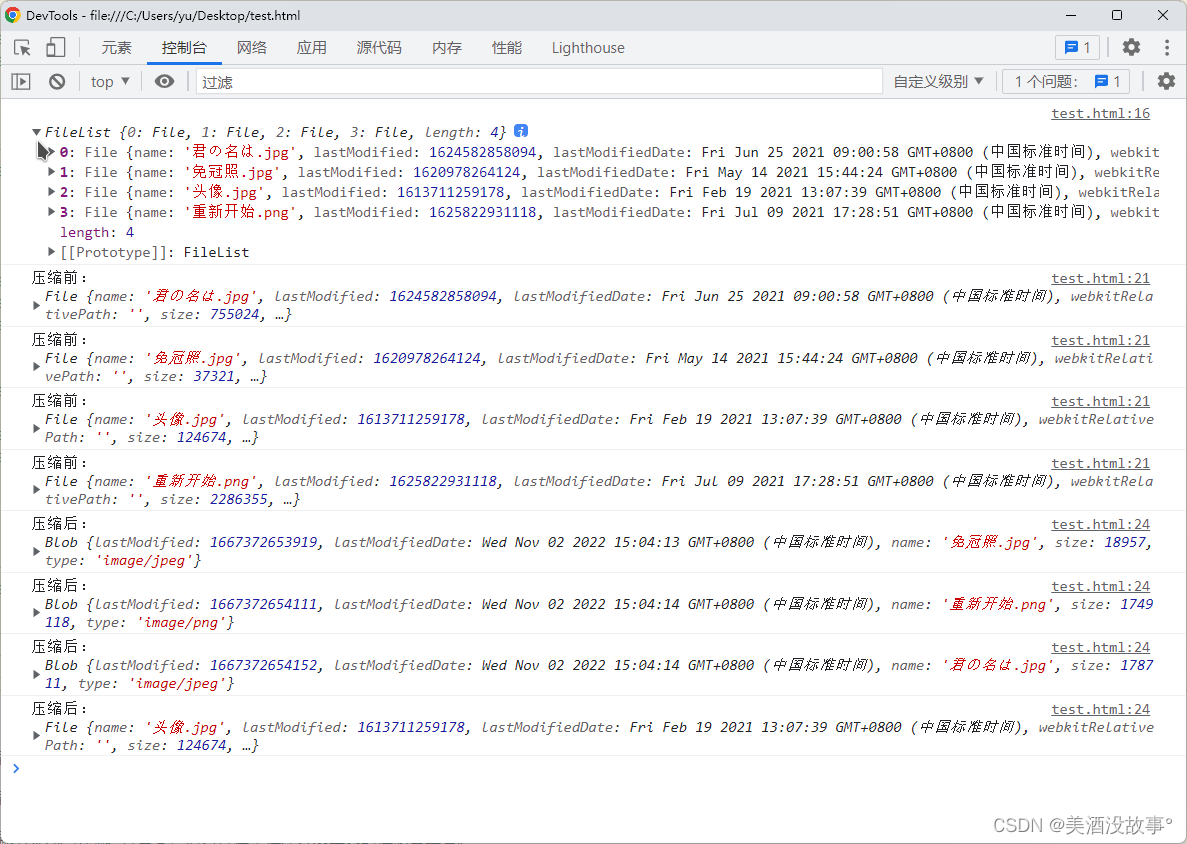
Task: Expand FileList entry 2 头像.jpg
Action: click(51, 192)
